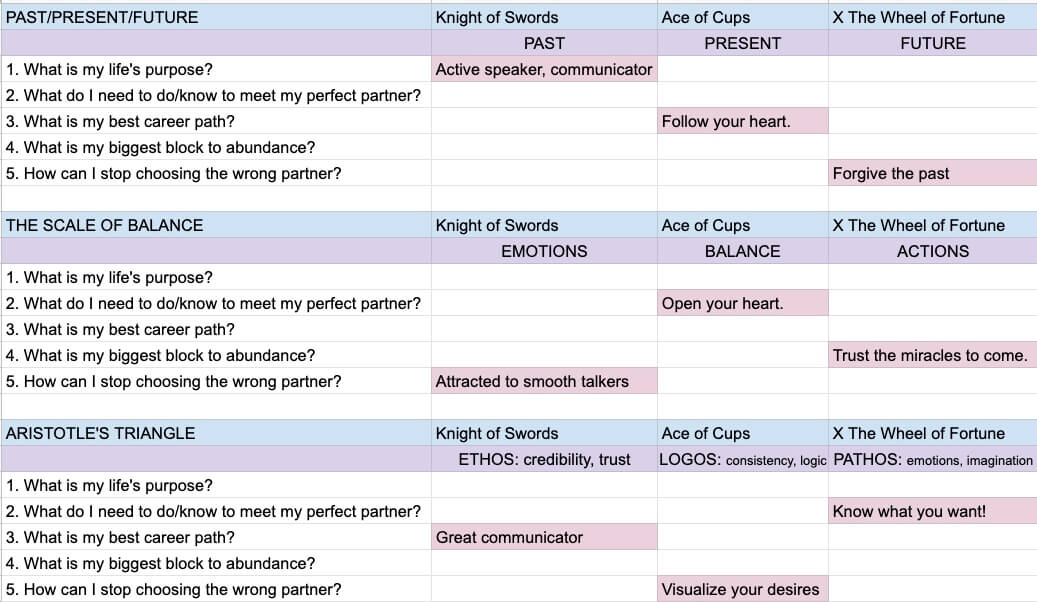Viewport: 1037px width, 602px height.
Task: Select Trust the miracles to come. cell
Action: click(932, 355)
